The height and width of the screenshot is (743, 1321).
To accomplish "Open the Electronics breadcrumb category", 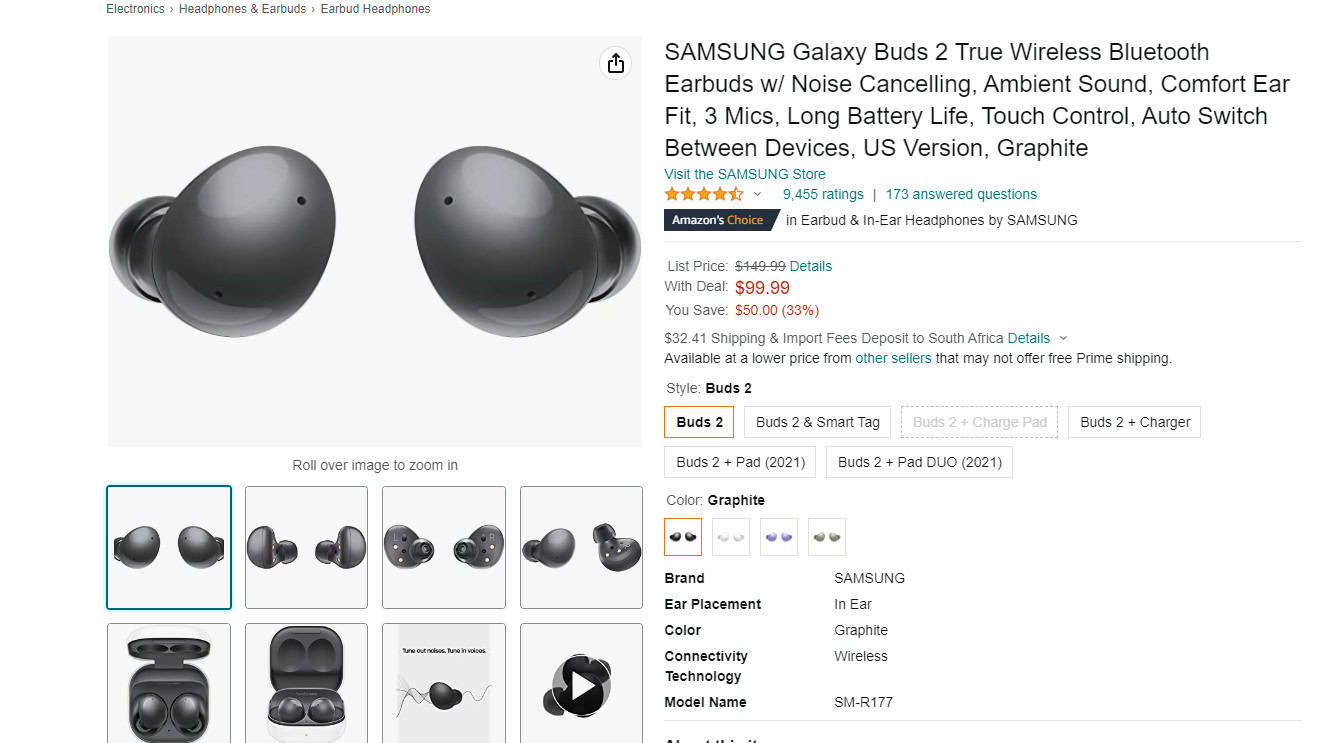I will [135, 9].
